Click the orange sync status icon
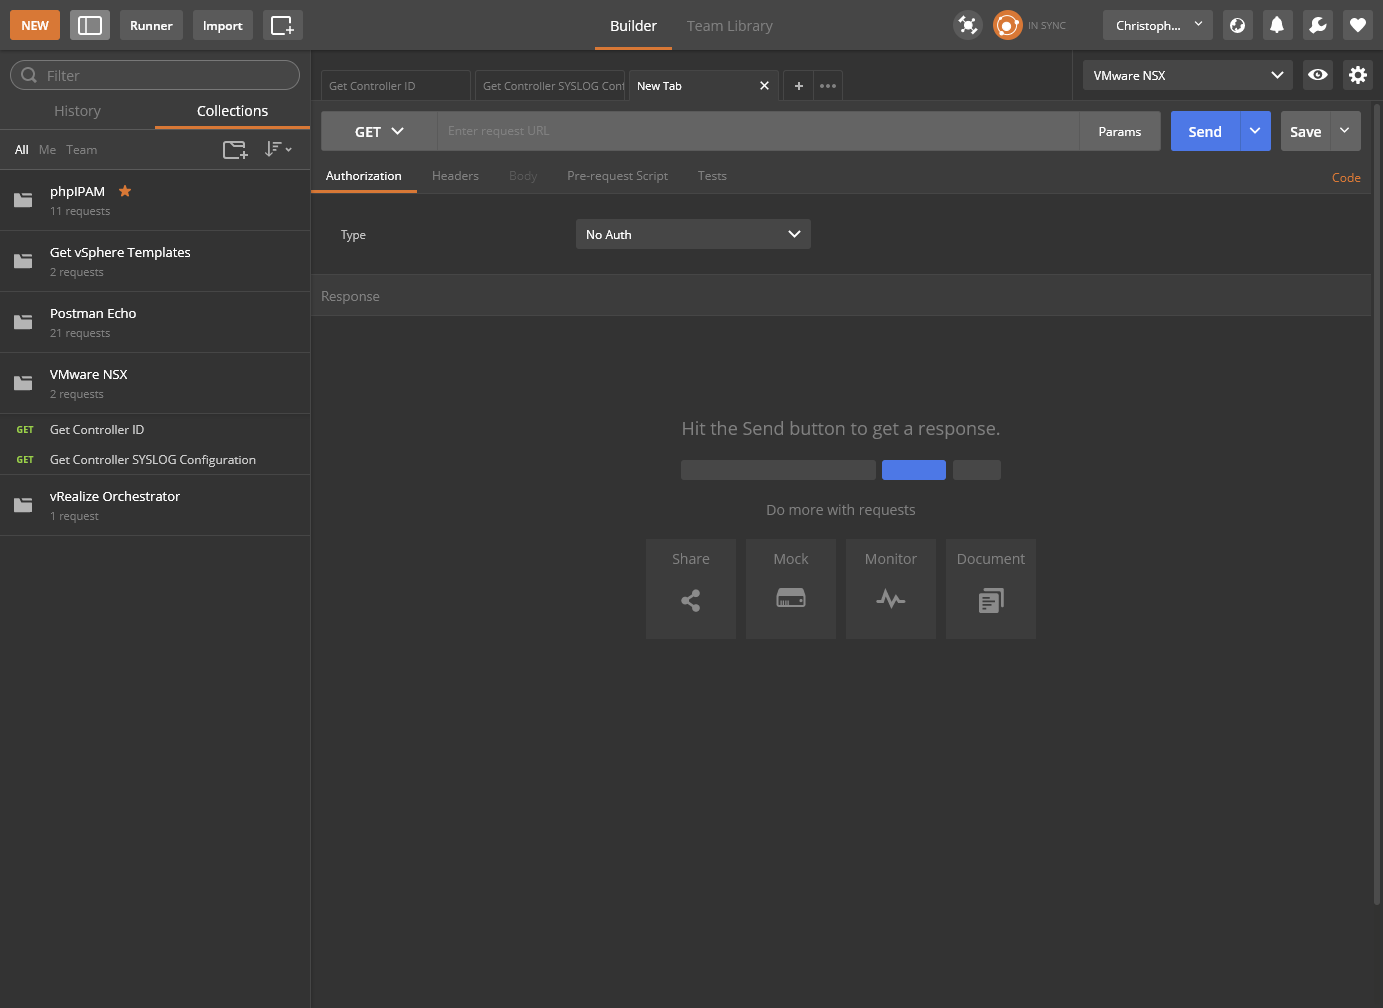The image size is (1383, 1008). pyautogui.click(x=1007, y=25)
